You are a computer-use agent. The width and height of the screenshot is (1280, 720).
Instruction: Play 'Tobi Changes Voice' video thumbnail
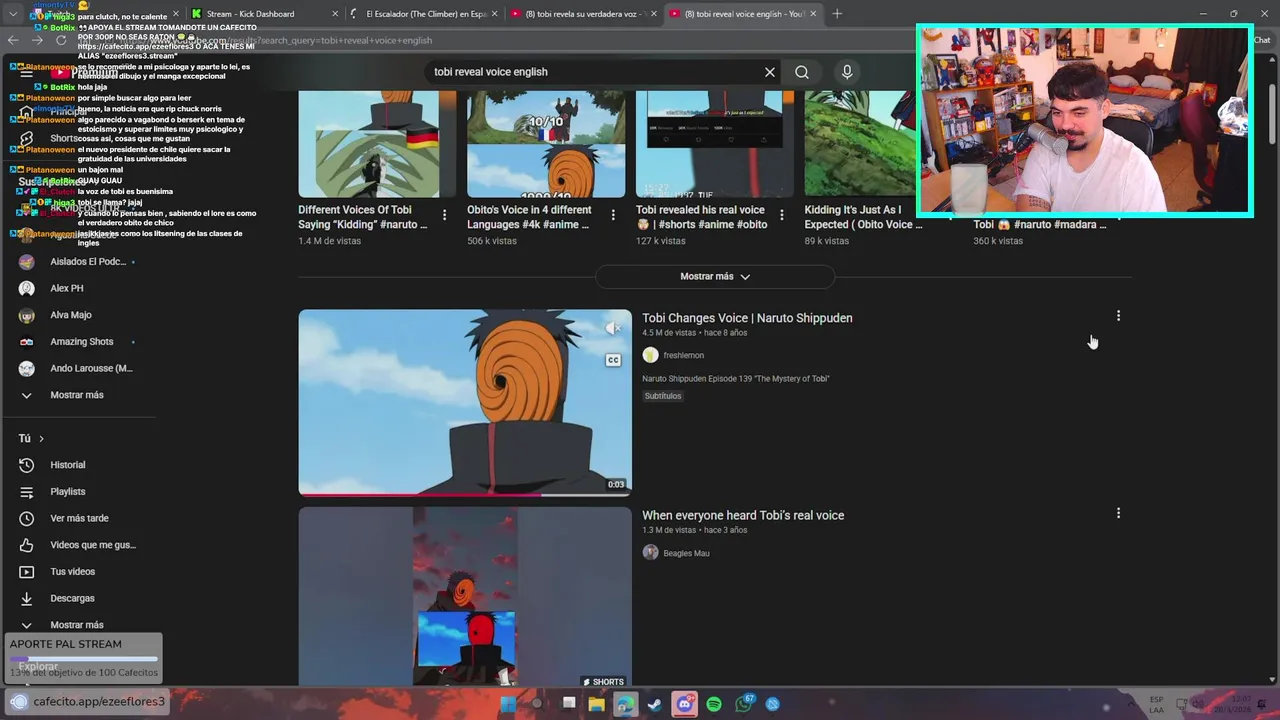click(x=465, y=402)
